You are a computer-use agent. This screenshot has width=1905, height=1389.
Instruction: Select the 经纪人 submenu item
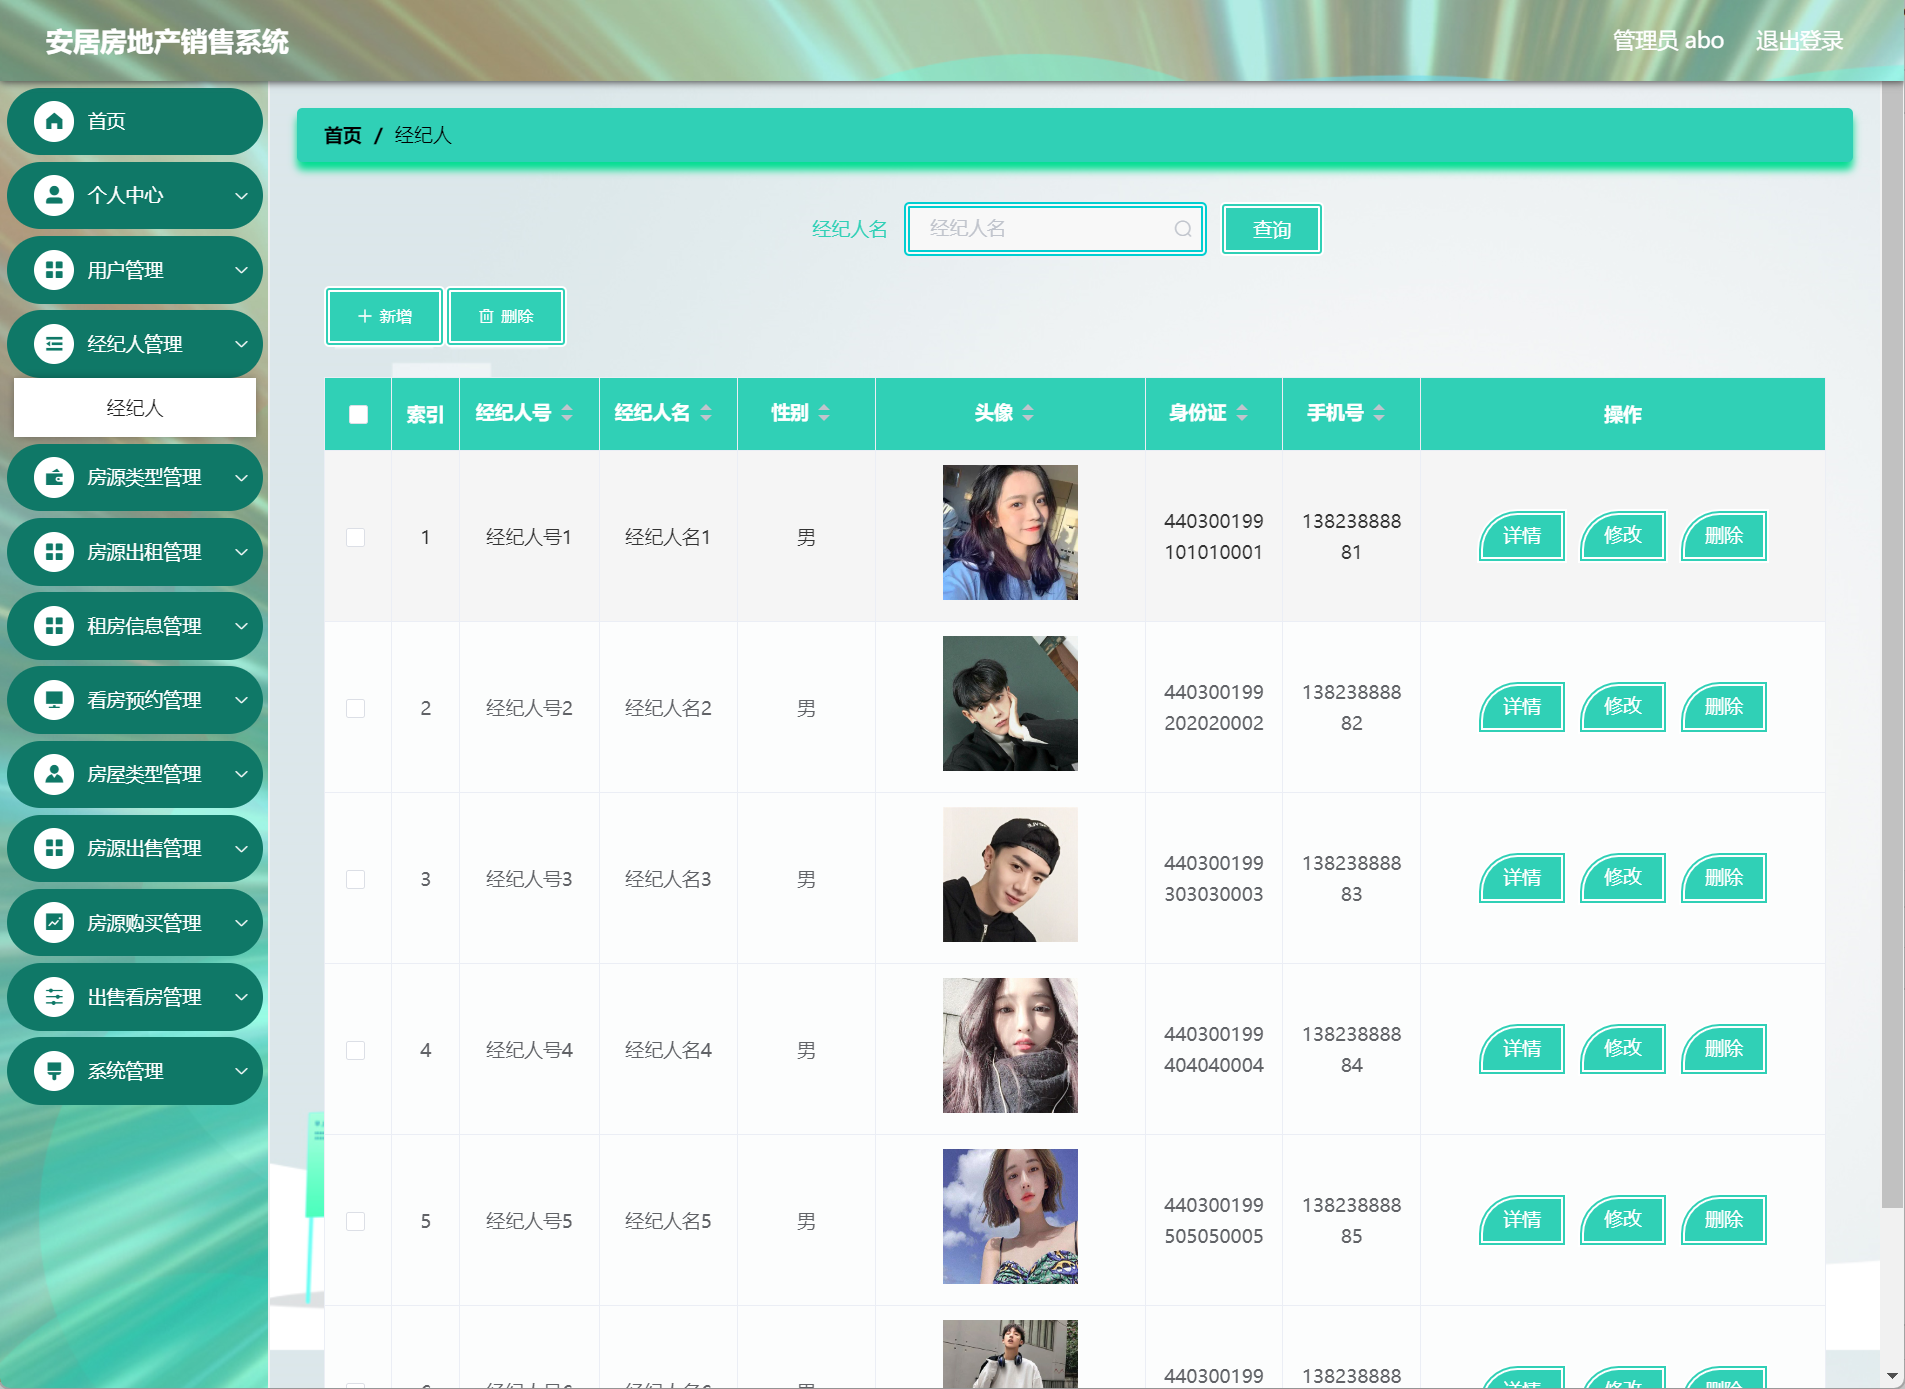click(135, 408)
